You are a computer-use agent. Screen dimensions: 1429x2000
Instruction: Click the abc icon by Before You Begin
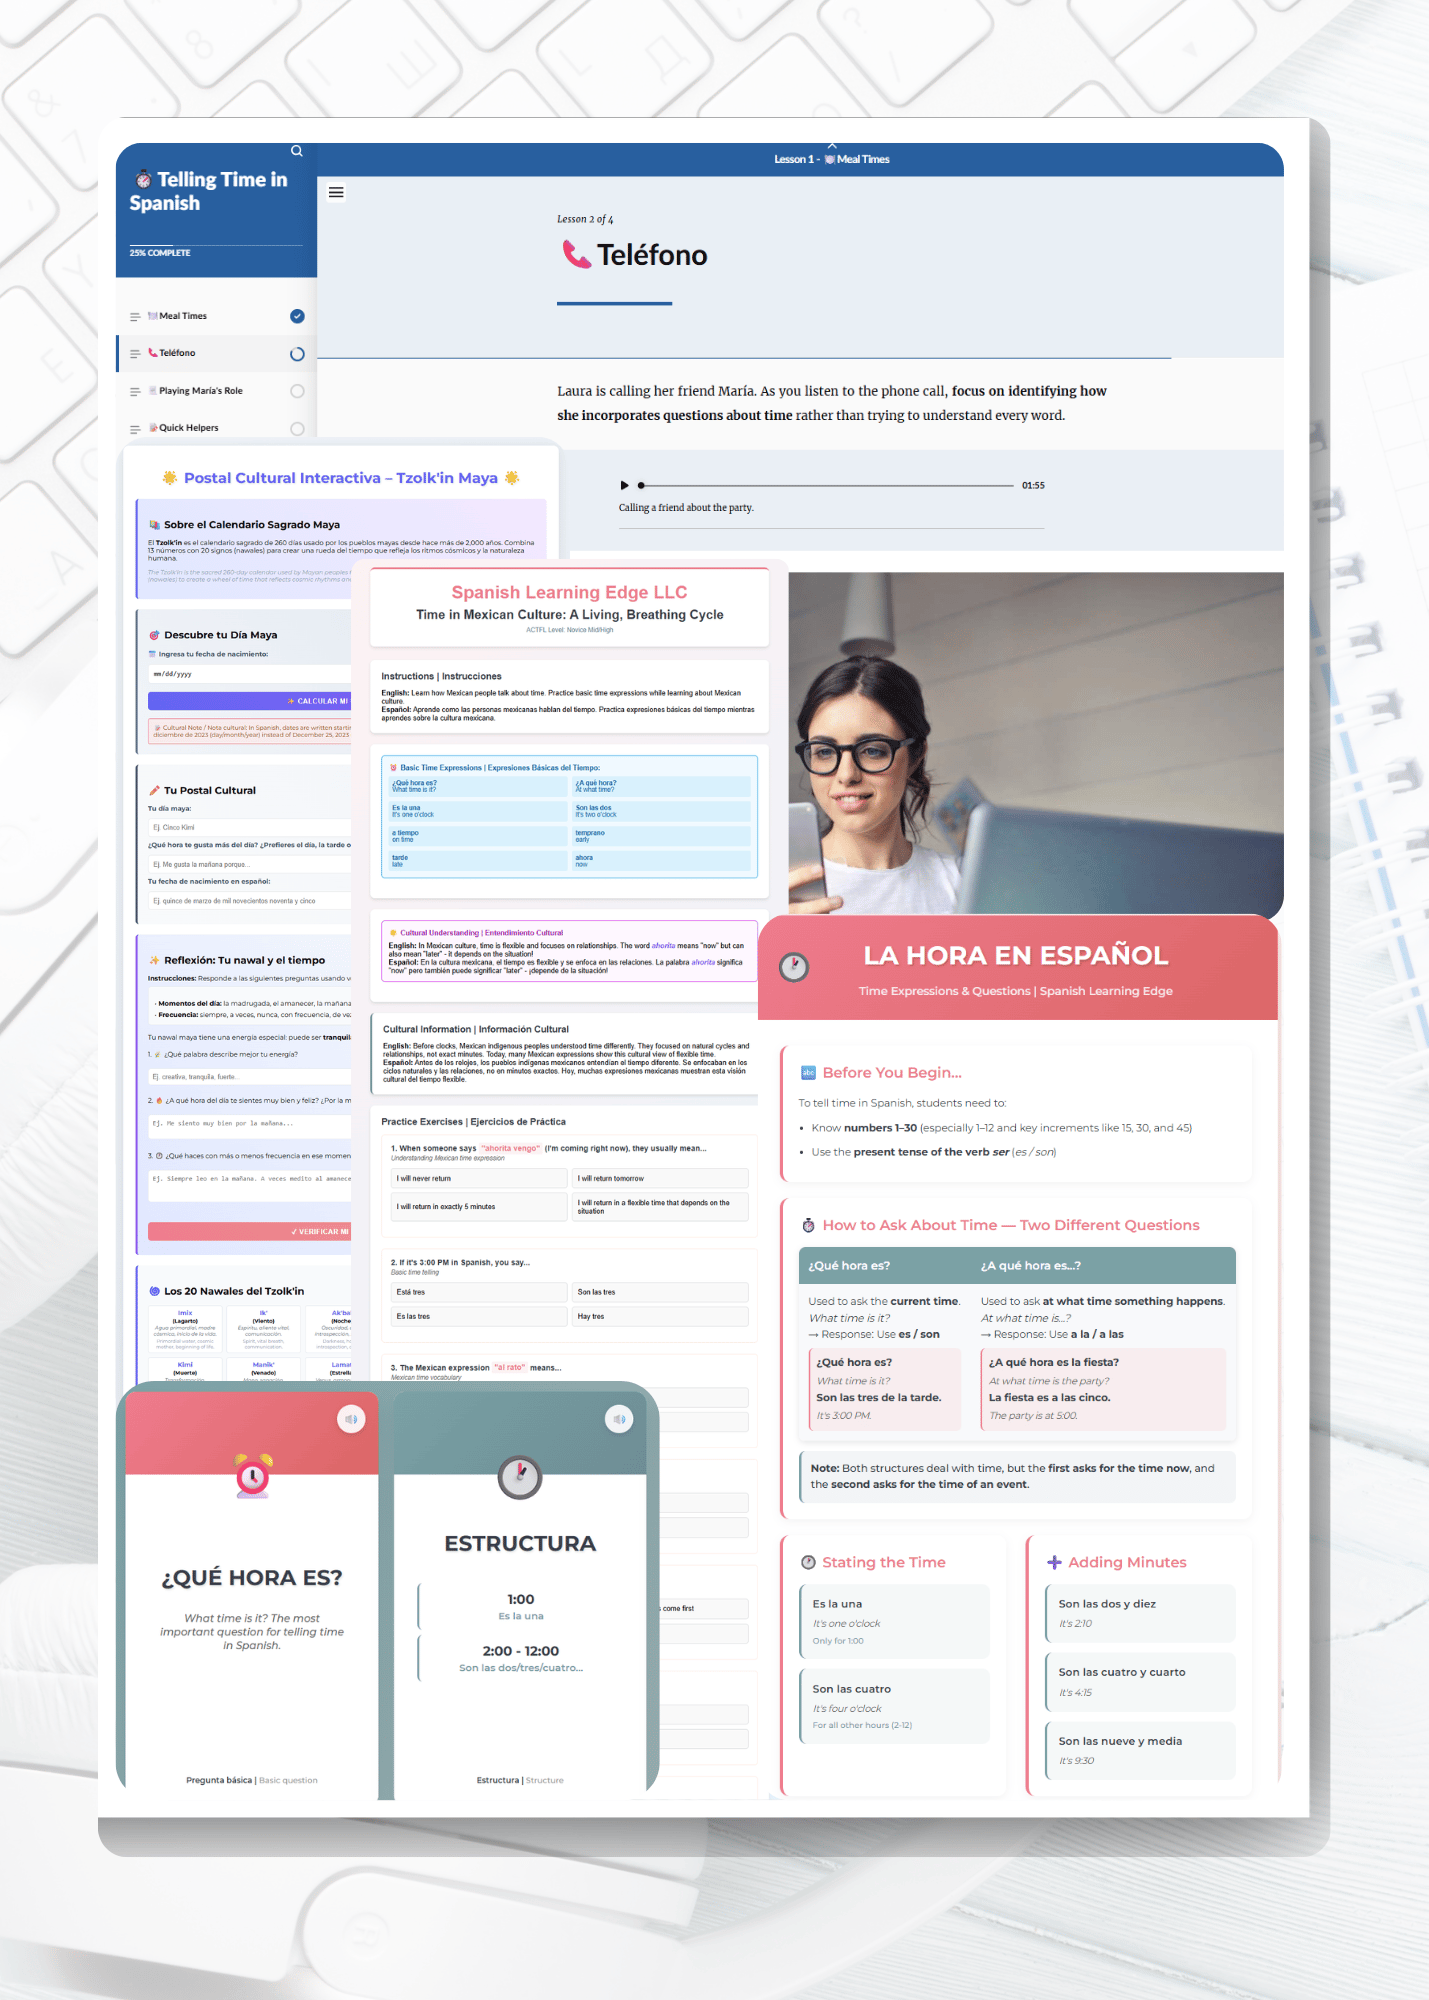tap(808, 1073)
